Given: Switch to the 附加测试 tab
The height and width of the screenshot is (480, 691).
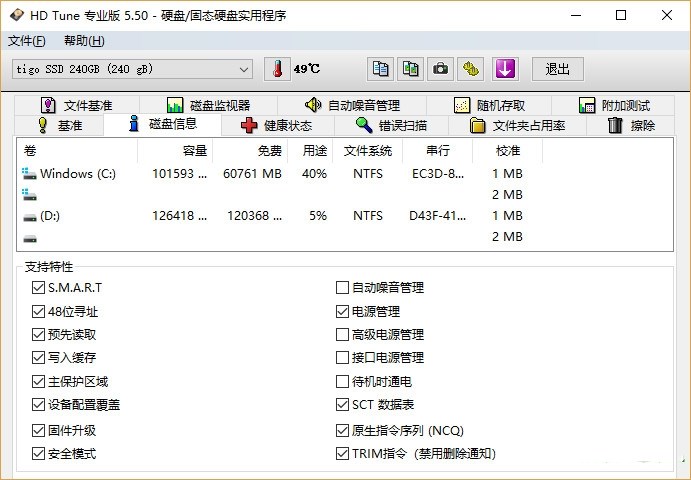Looking at the screenshot, I should 613,105.
